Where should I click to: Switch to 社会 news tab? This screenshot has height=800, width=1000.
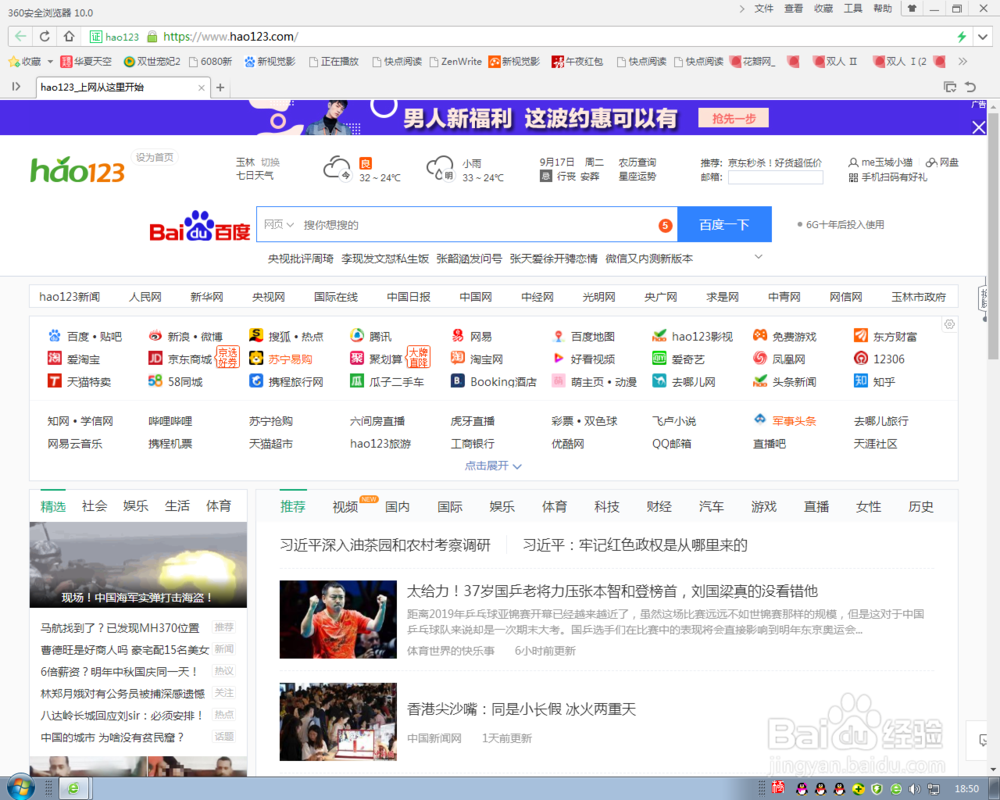tap(94, 506)
